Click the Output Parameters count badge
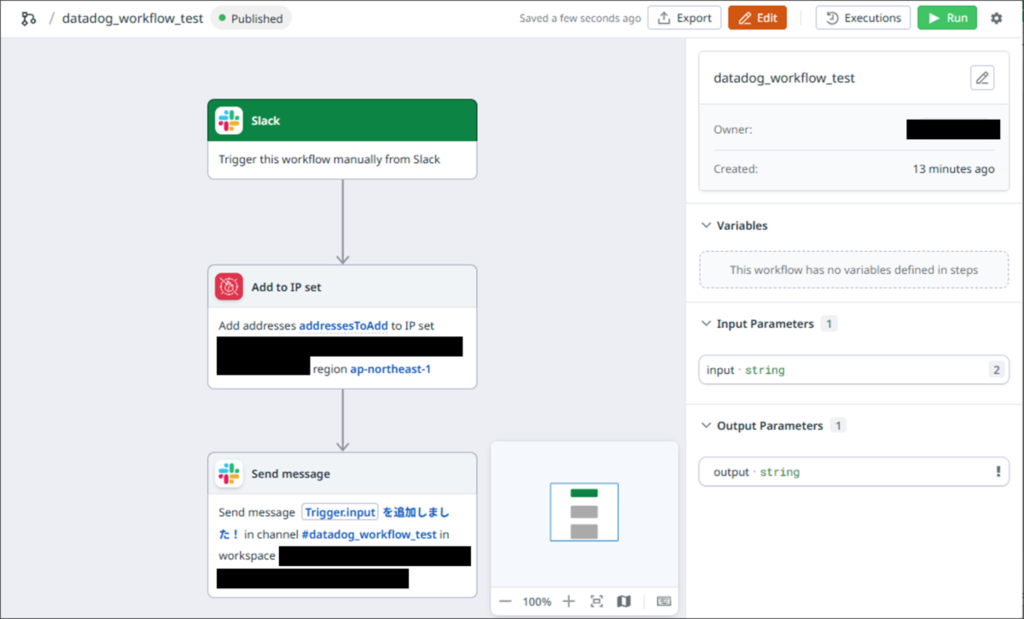Image resolution: width=1024 pixels, height=619 pixels. point(838,425)
